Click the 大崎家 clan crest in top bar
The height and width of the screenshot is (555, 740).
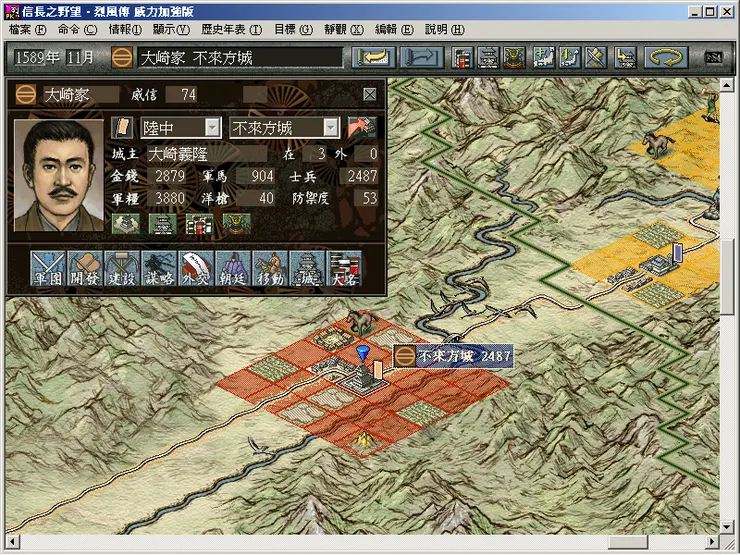[x=122, y=58]
